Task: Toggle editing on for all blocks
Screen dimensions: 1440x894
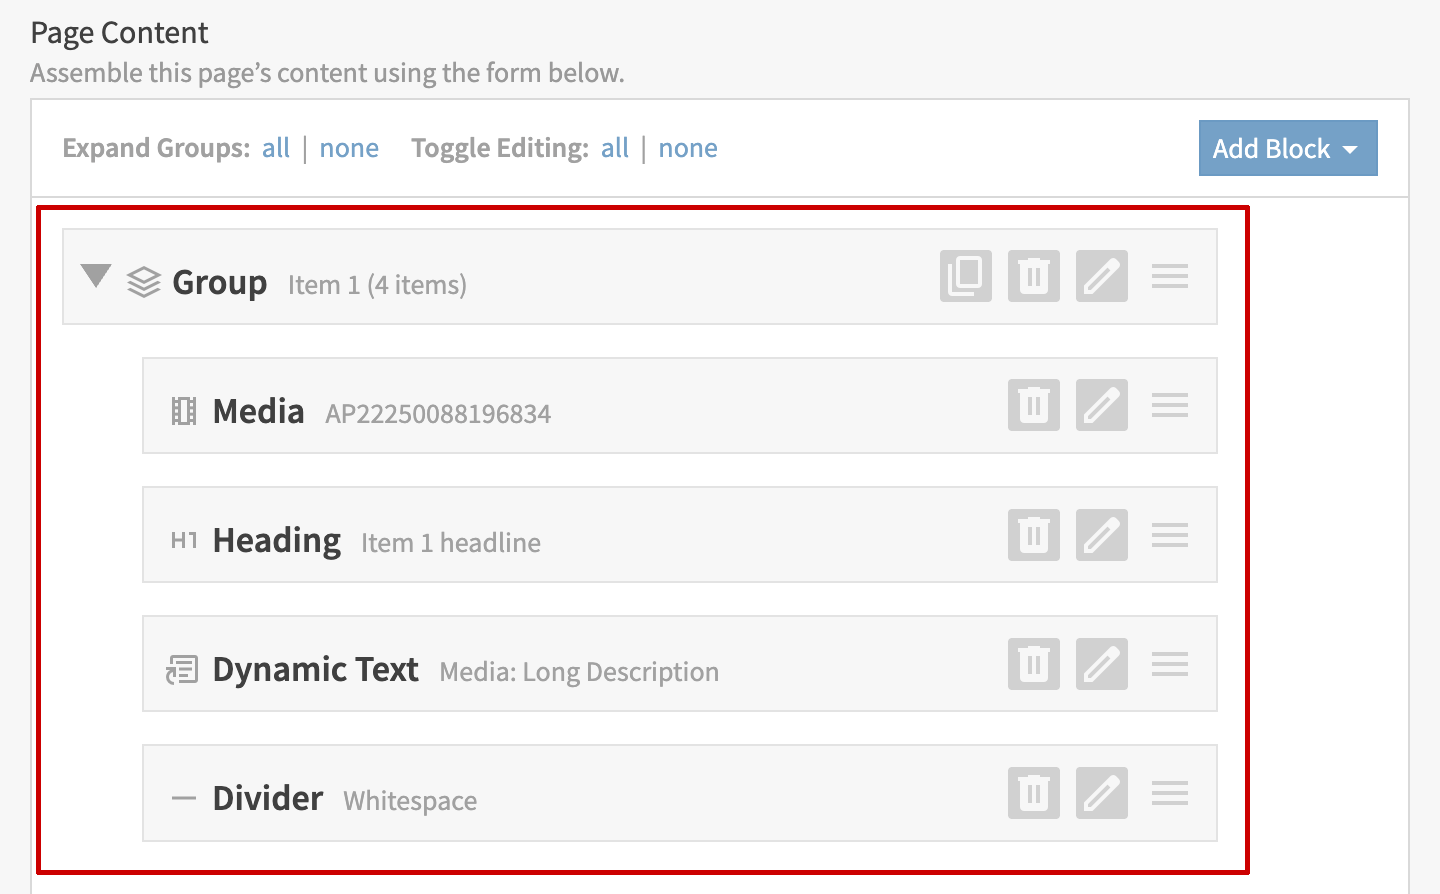Action: pyautogui.click(x=614, y=148)
